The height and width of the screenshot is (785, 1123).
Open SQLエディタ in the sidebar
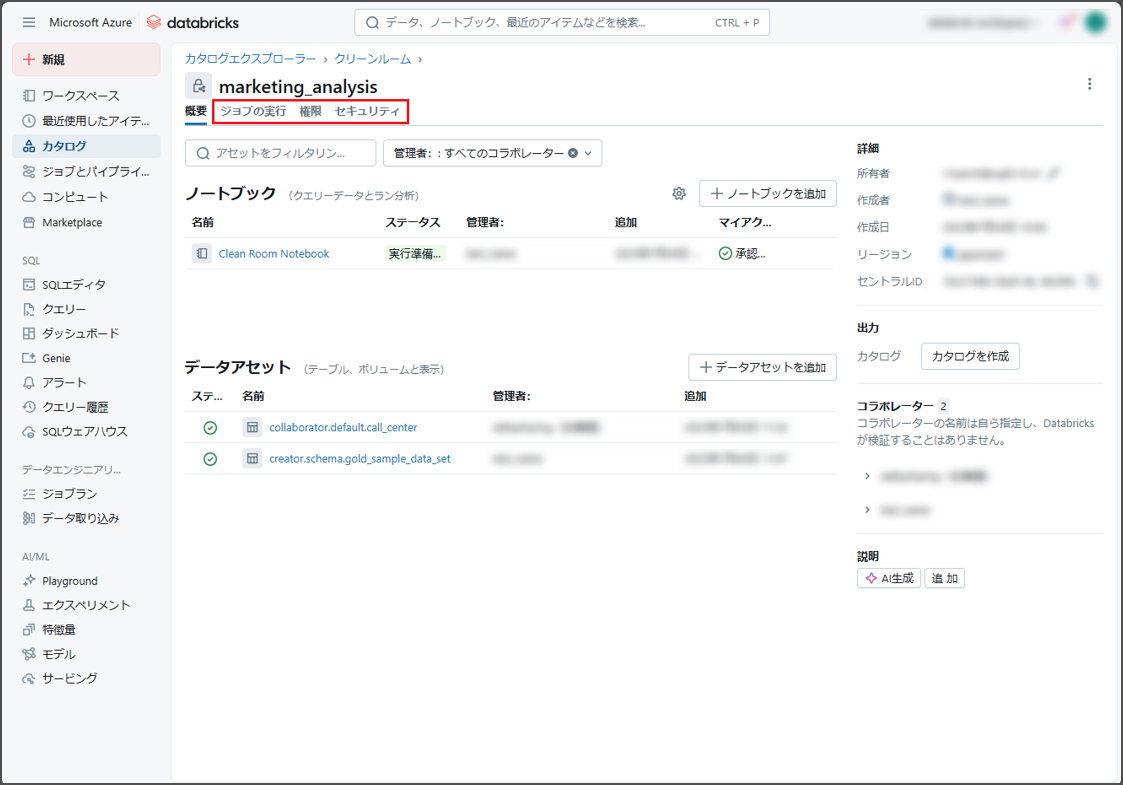(87, 284)
